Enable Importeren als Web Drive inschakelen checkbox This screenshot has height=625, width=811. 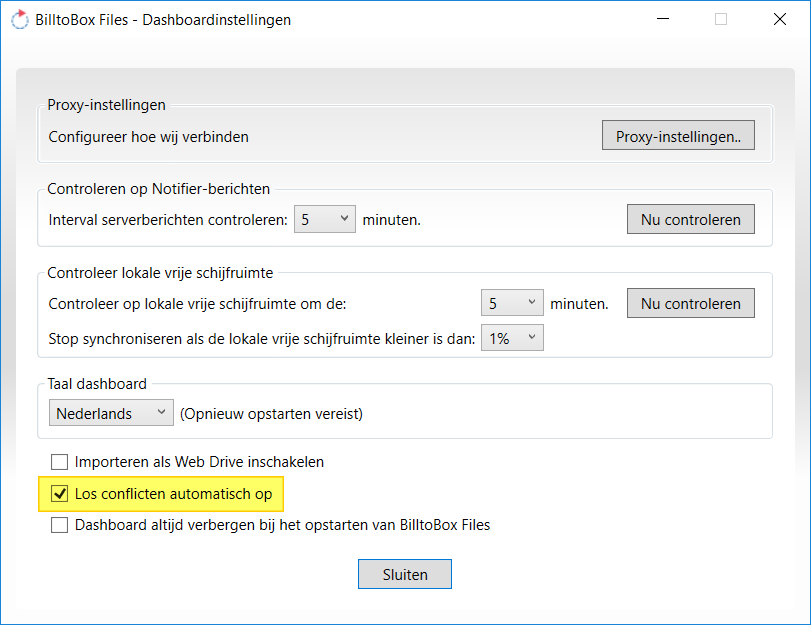pyautogui.click(x=59, y=462)
